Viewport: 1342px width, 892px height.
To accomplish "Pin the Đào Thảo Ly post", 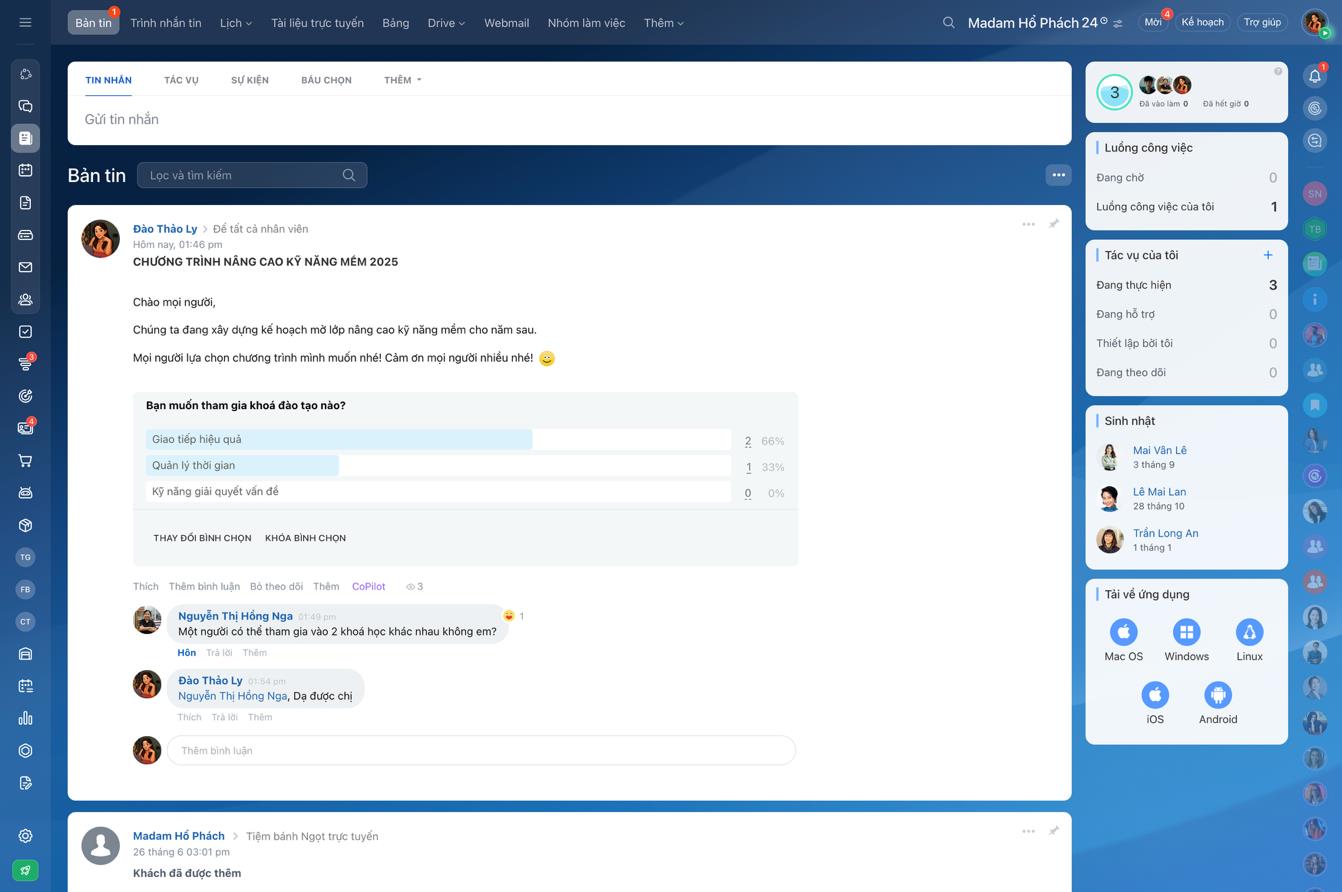I will (x=1053, y=224).
